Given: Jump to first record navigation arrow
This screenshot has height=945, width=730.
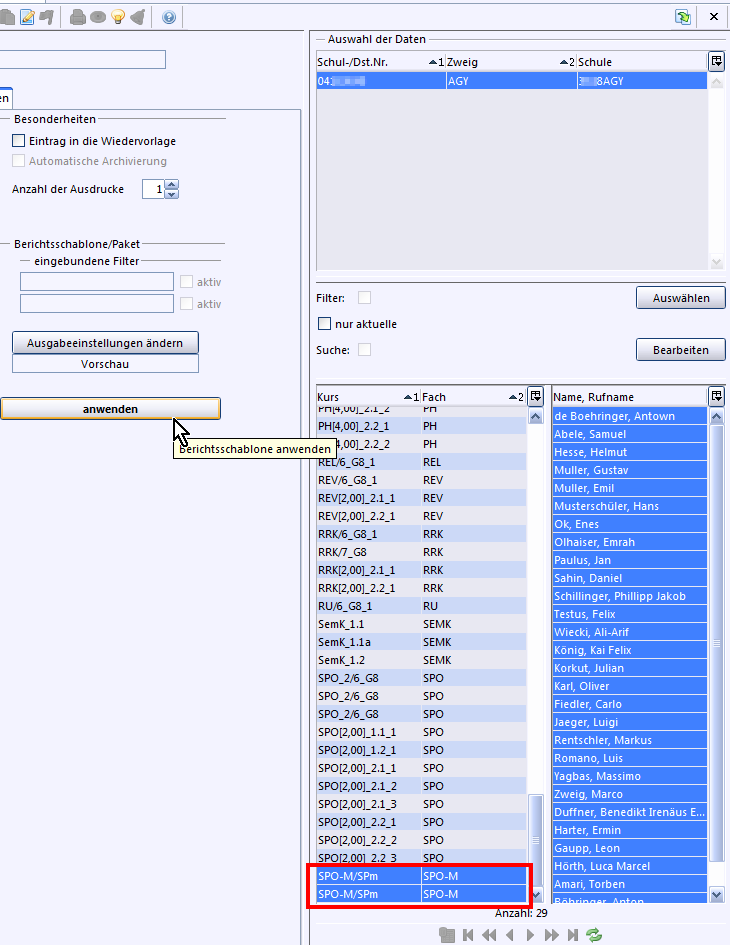Looking at the screenshot, I should coord(467,935).
